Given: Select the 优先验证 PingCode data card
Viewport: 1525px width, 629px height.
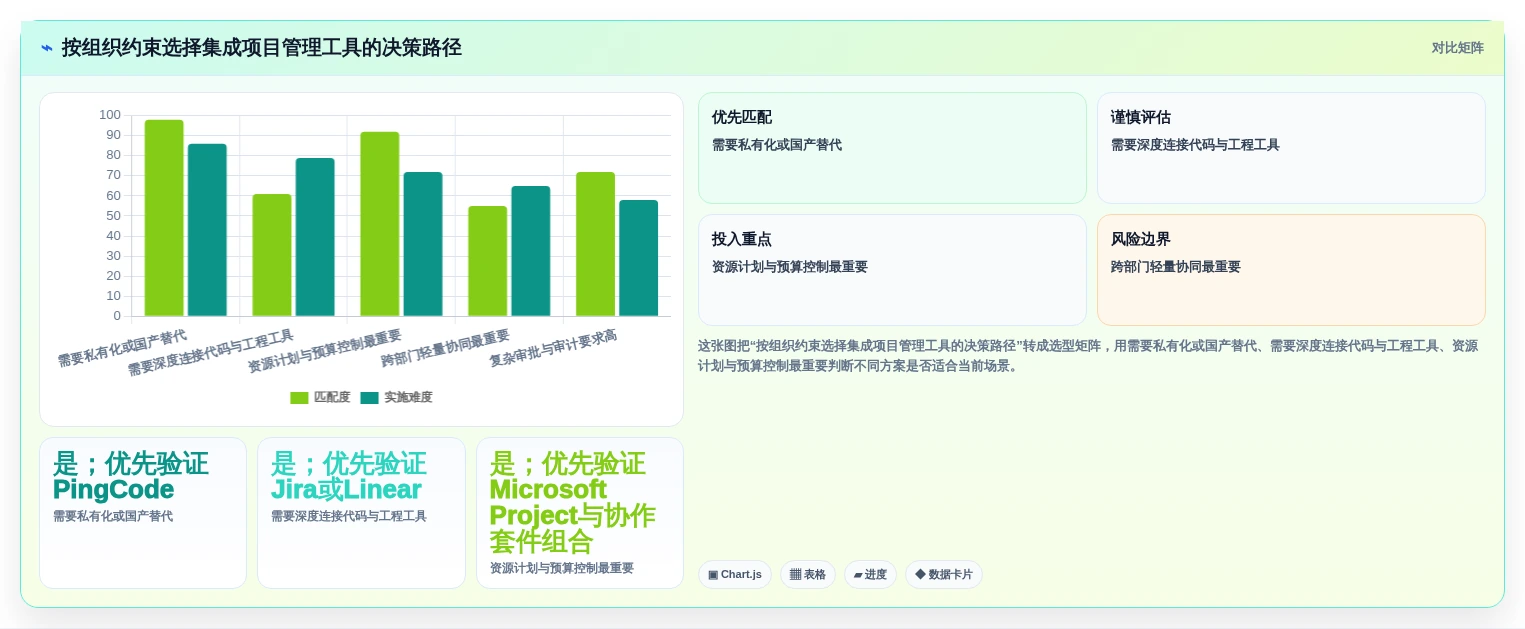Looking at the screenshot, I should (143, 513).
